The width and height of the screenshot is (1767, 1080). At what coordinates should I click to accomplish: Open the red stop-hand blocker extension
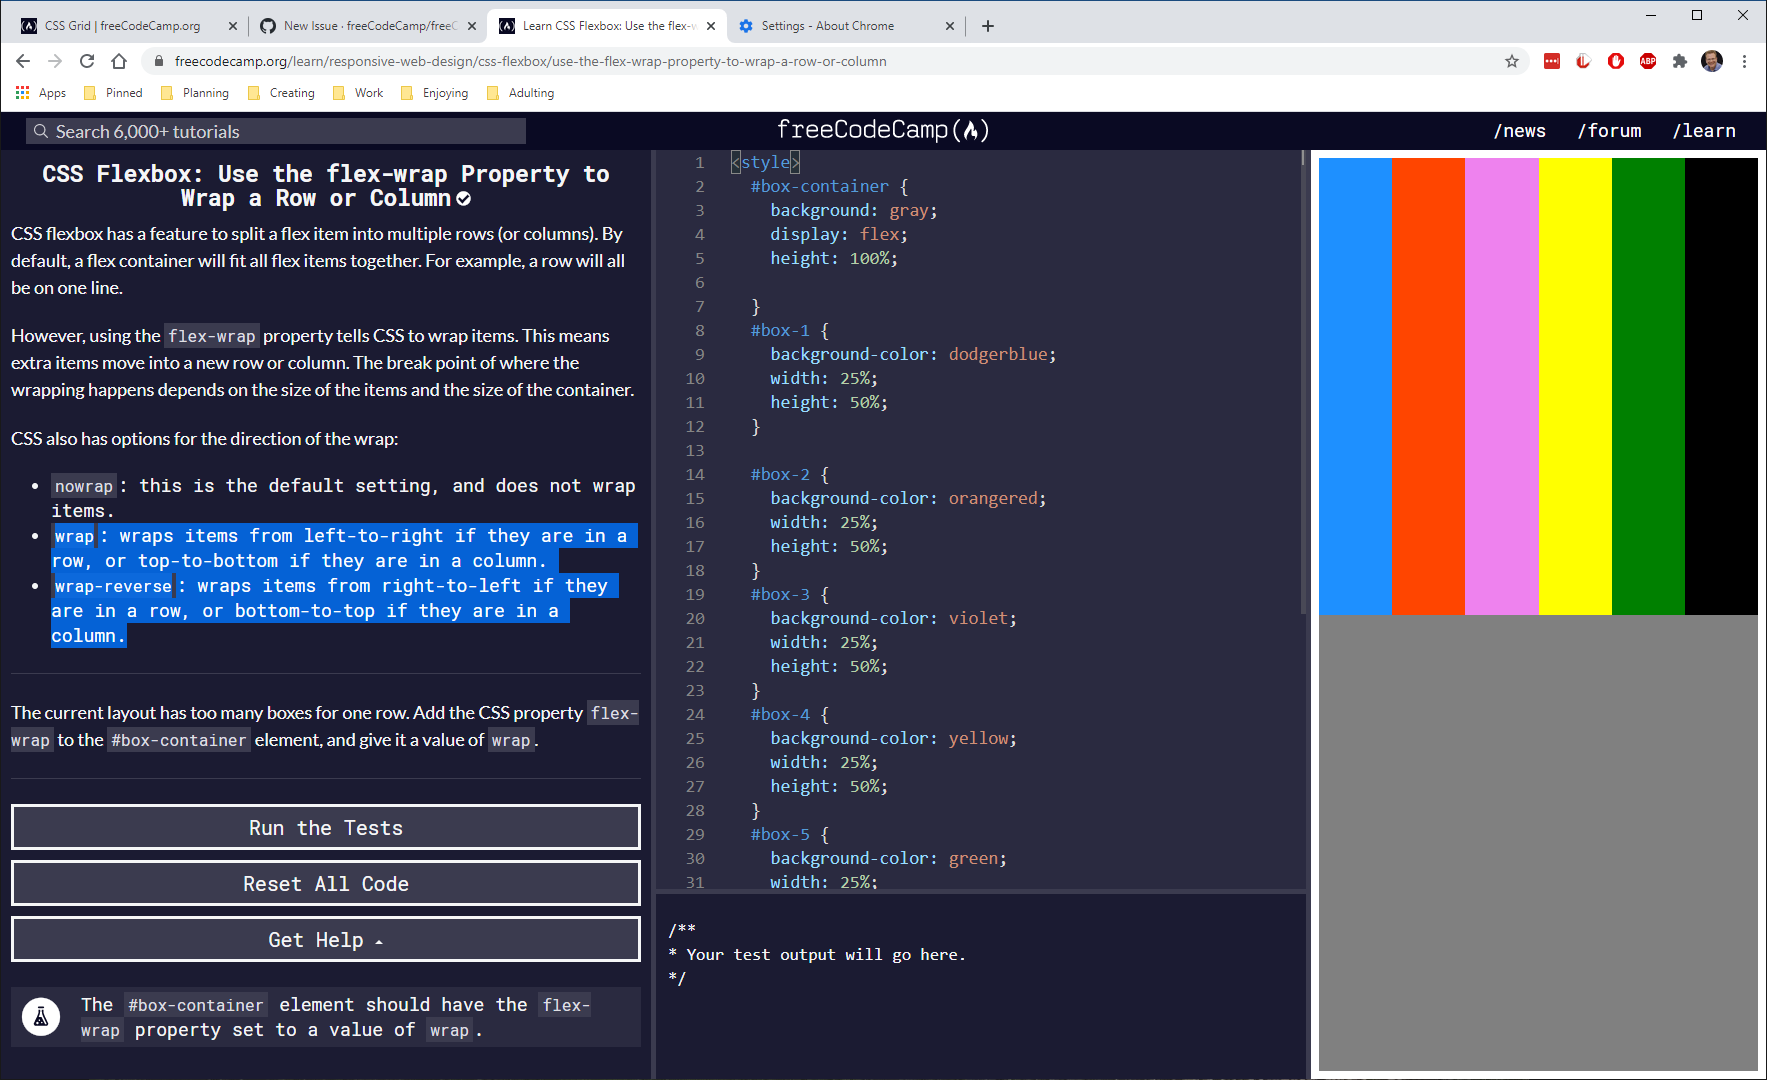1616,61
